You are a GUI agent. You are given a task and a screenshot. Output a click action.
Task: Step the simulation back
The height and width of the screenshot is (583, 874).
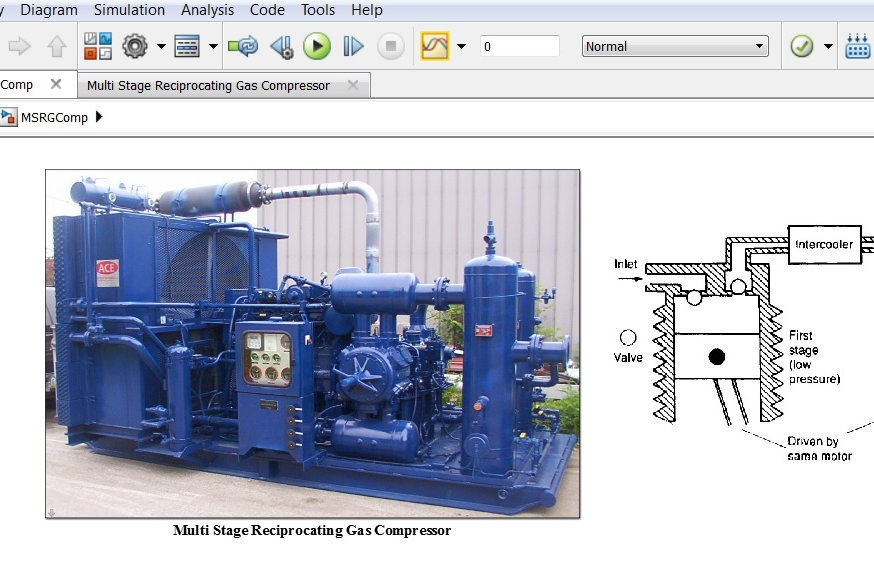pyautogui.click(x=281, y=46)
